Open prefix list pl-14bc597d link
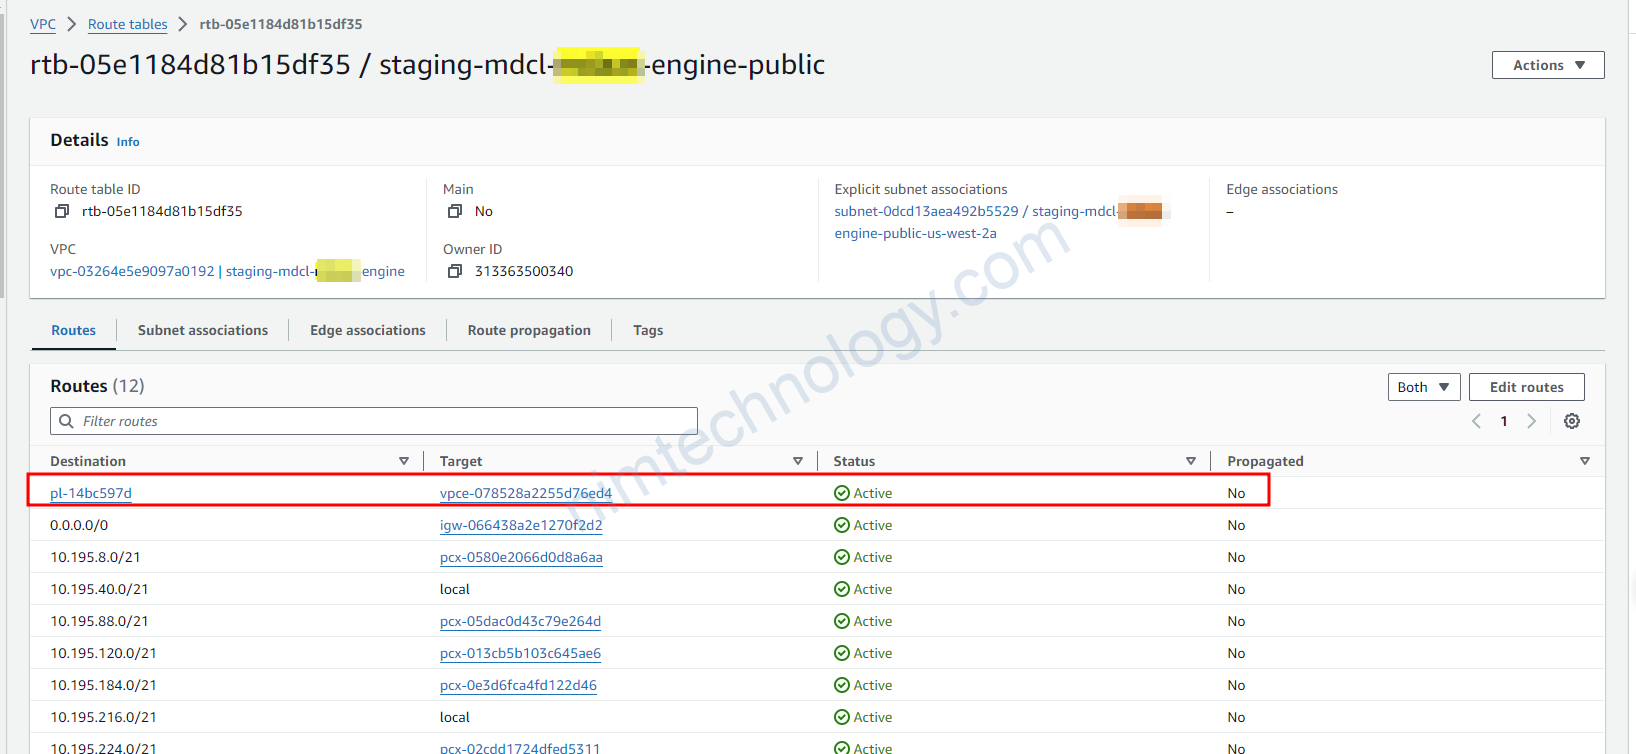 [x=91, y=493]
